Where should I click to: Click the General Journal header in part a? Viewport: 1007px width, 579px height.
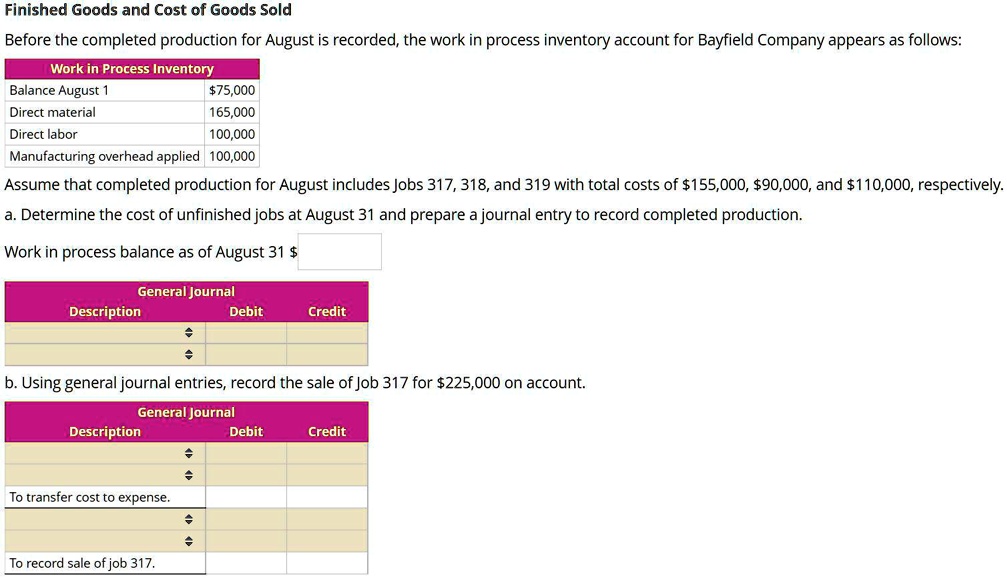click(x=186, y=291)
